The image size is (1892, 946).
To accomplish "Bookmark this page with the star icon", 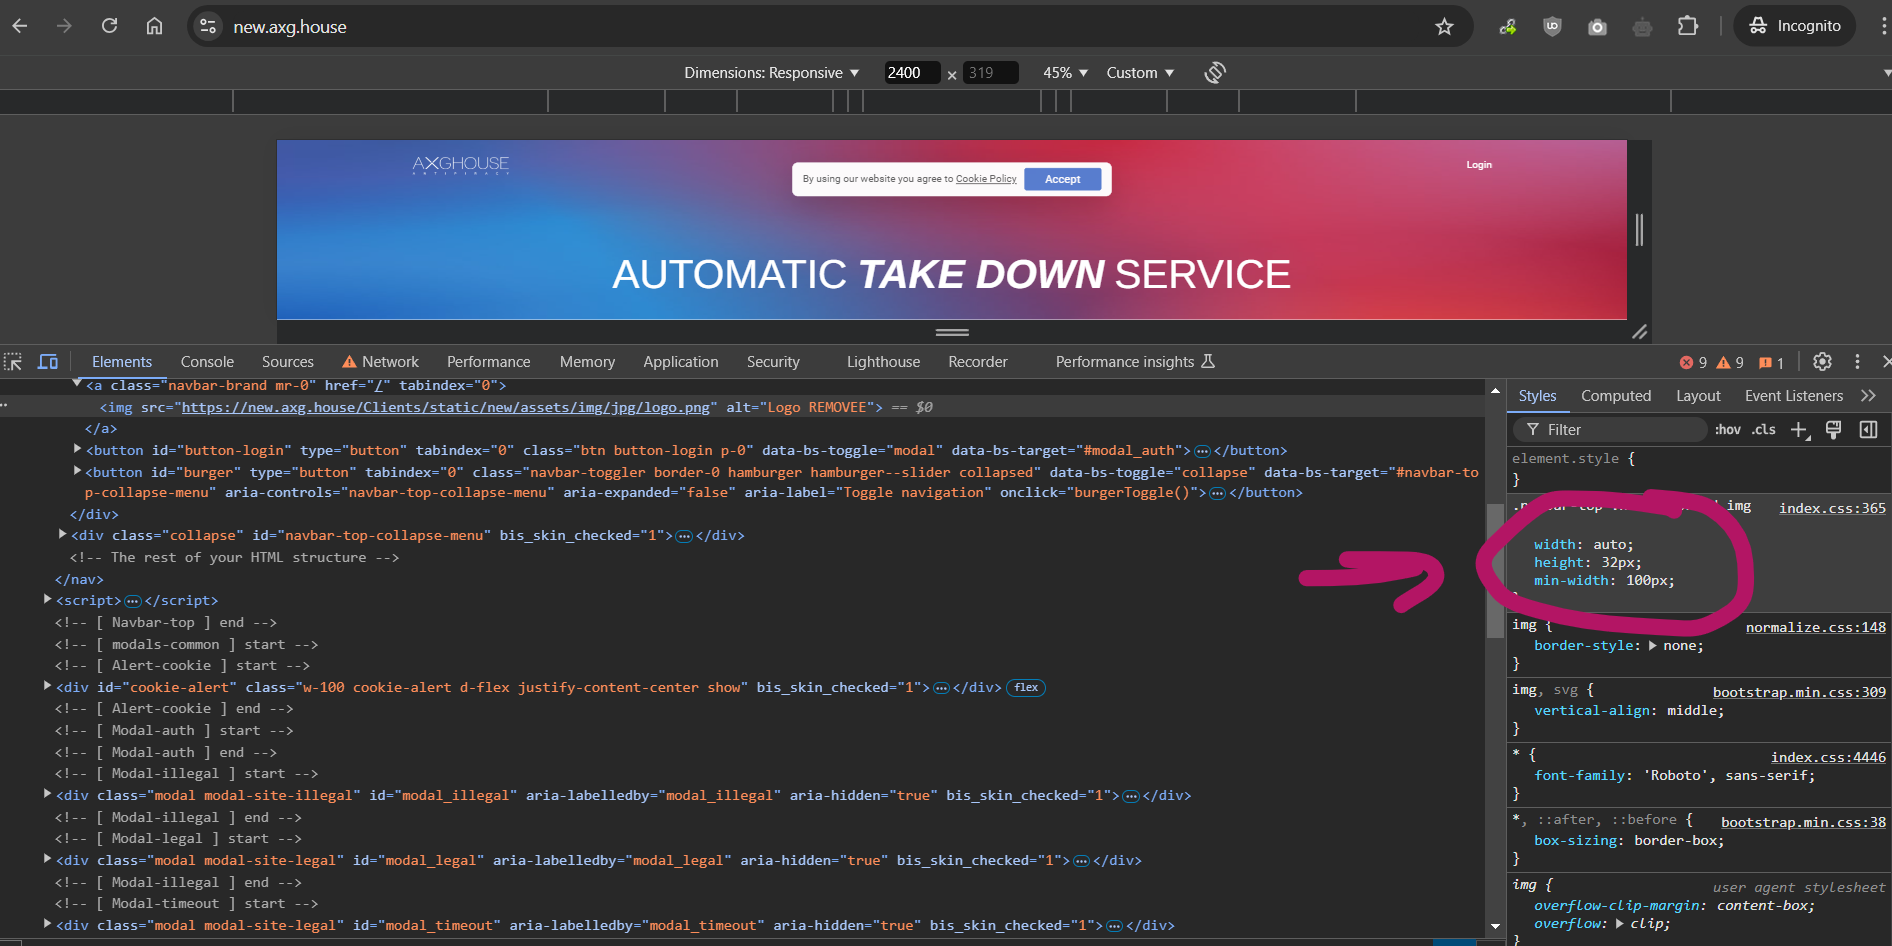I will [x=1444, y=27].
